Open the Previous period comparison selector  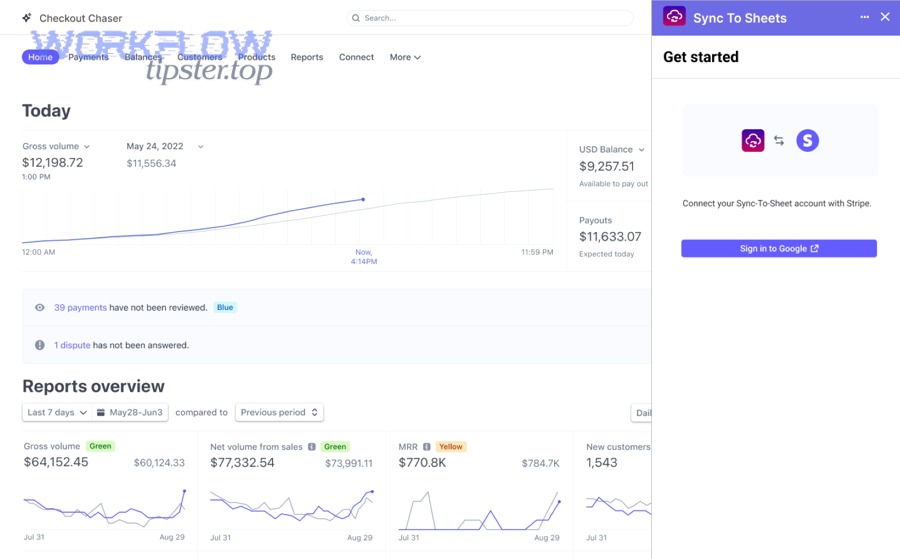coord(279,413)
